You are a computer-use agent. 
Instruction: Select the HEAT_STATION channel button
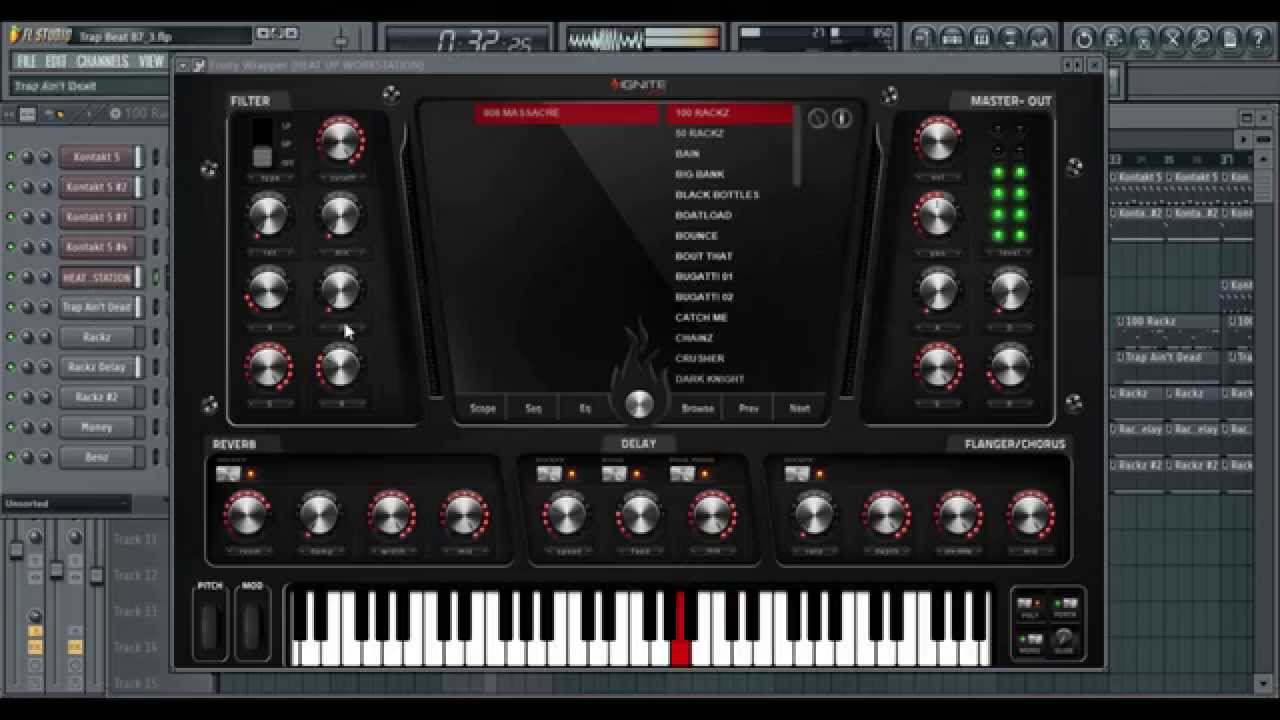(96, 277)
